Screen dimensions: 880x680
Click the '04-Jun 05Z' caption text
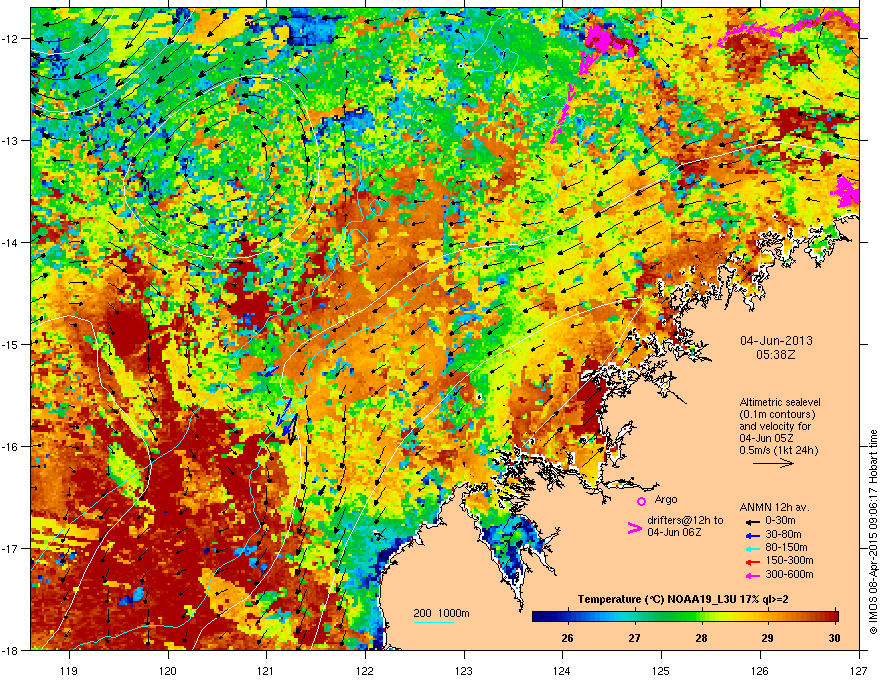pyautogui.click(x=767, y=438)
